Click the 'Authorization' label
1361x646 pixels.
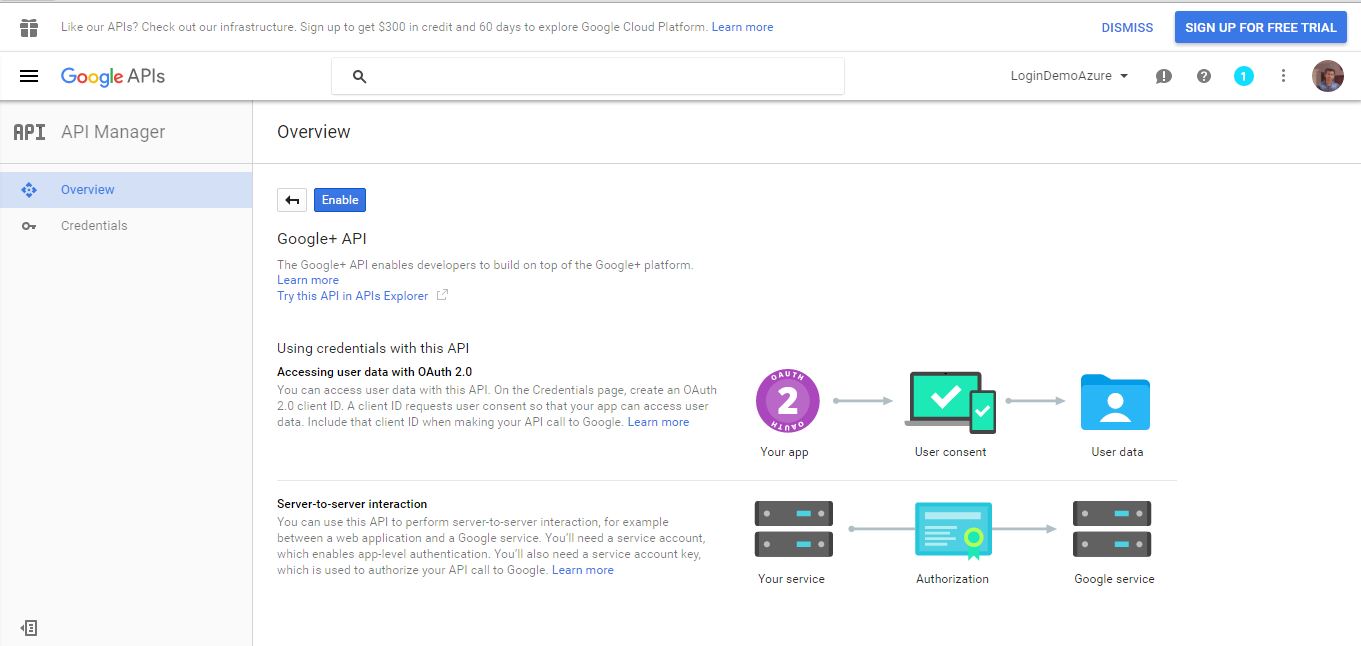coord(952,579)
